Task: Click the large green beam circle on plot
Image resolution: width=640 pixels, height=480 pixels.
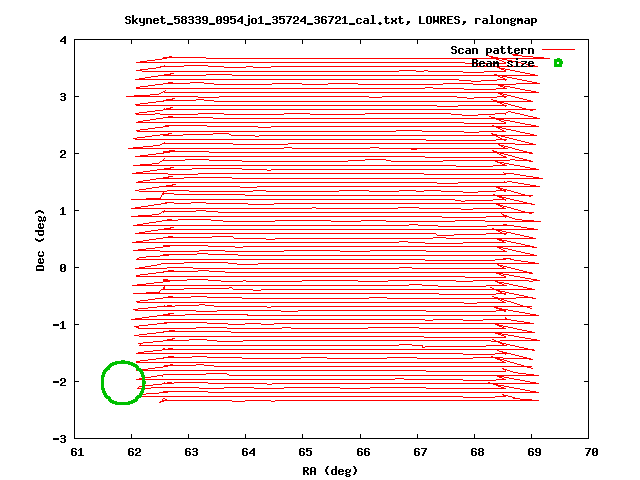Action: click(x=123, y=383)
